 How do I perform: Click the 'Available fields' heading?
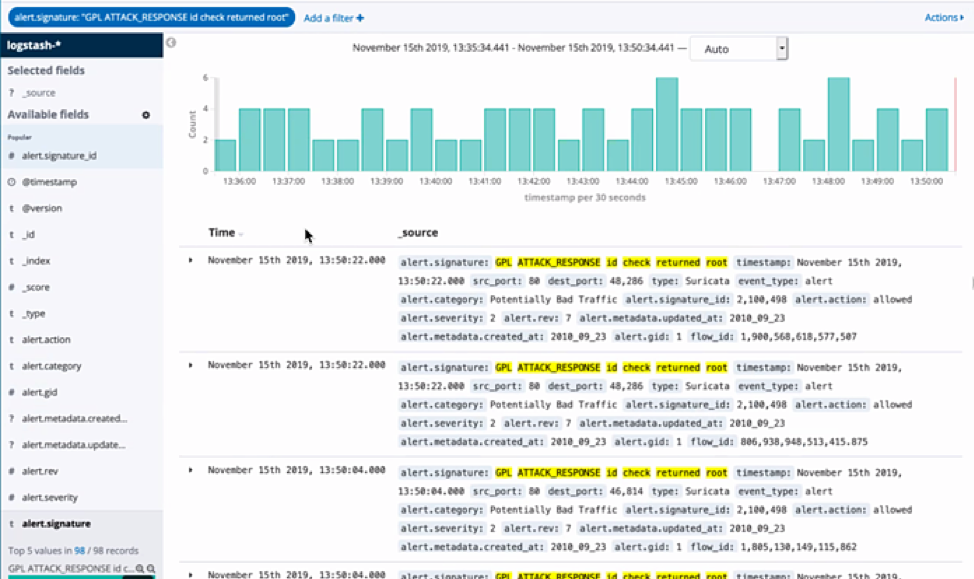pos(48,114)
